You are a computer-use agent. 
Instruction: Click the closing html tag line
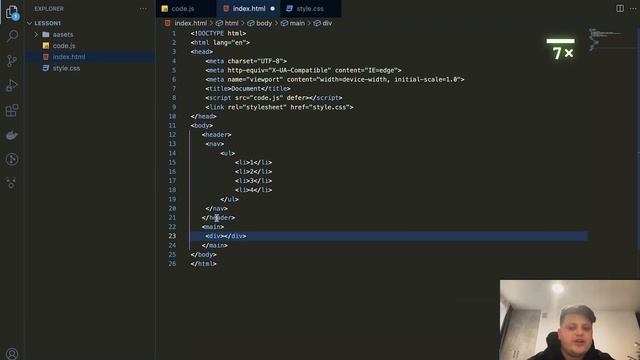[x=203, y=264]
